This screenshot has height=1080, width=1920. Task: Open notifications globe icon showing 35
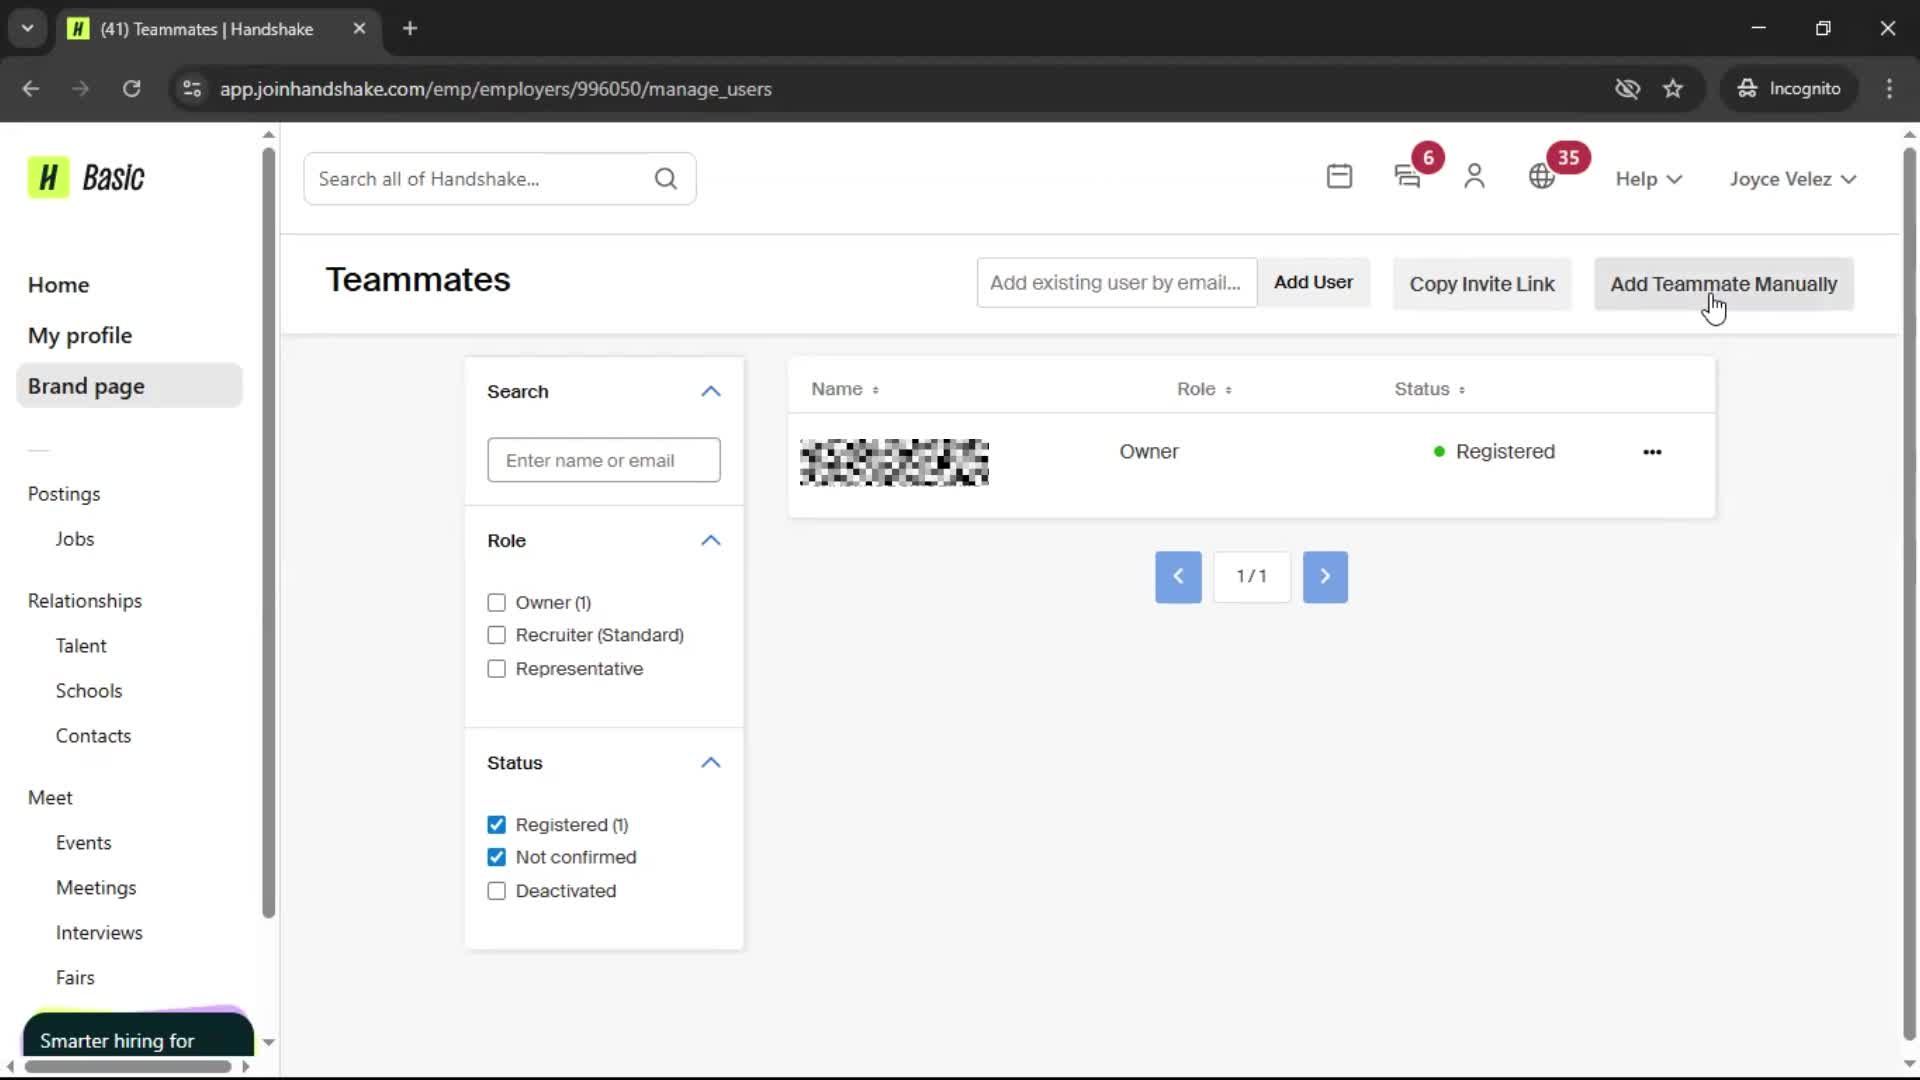[x=1540, y=177]
